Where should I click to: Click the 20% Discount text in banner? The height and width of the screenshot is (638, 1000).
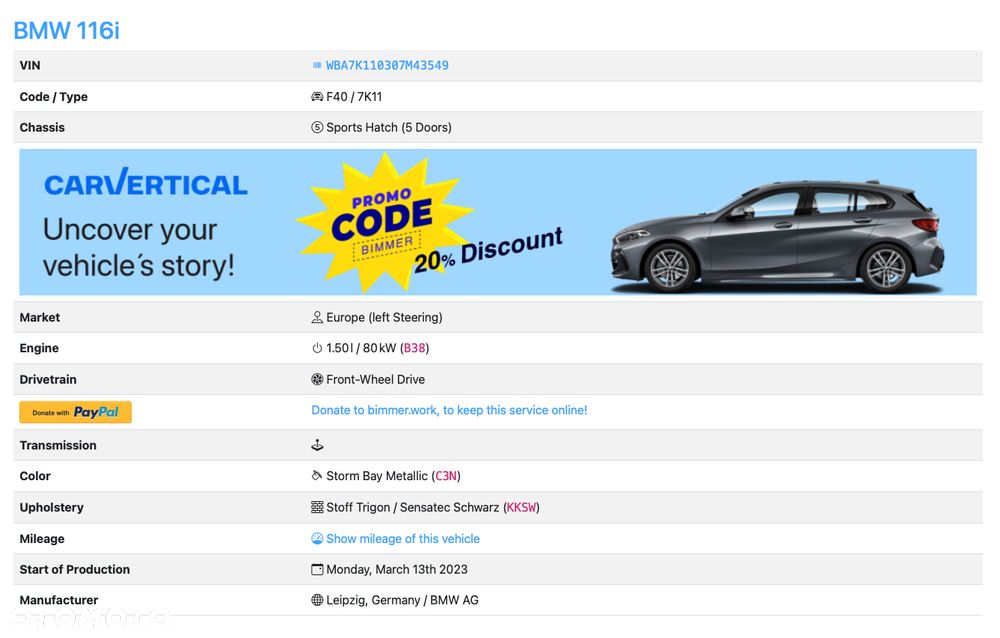489,249
